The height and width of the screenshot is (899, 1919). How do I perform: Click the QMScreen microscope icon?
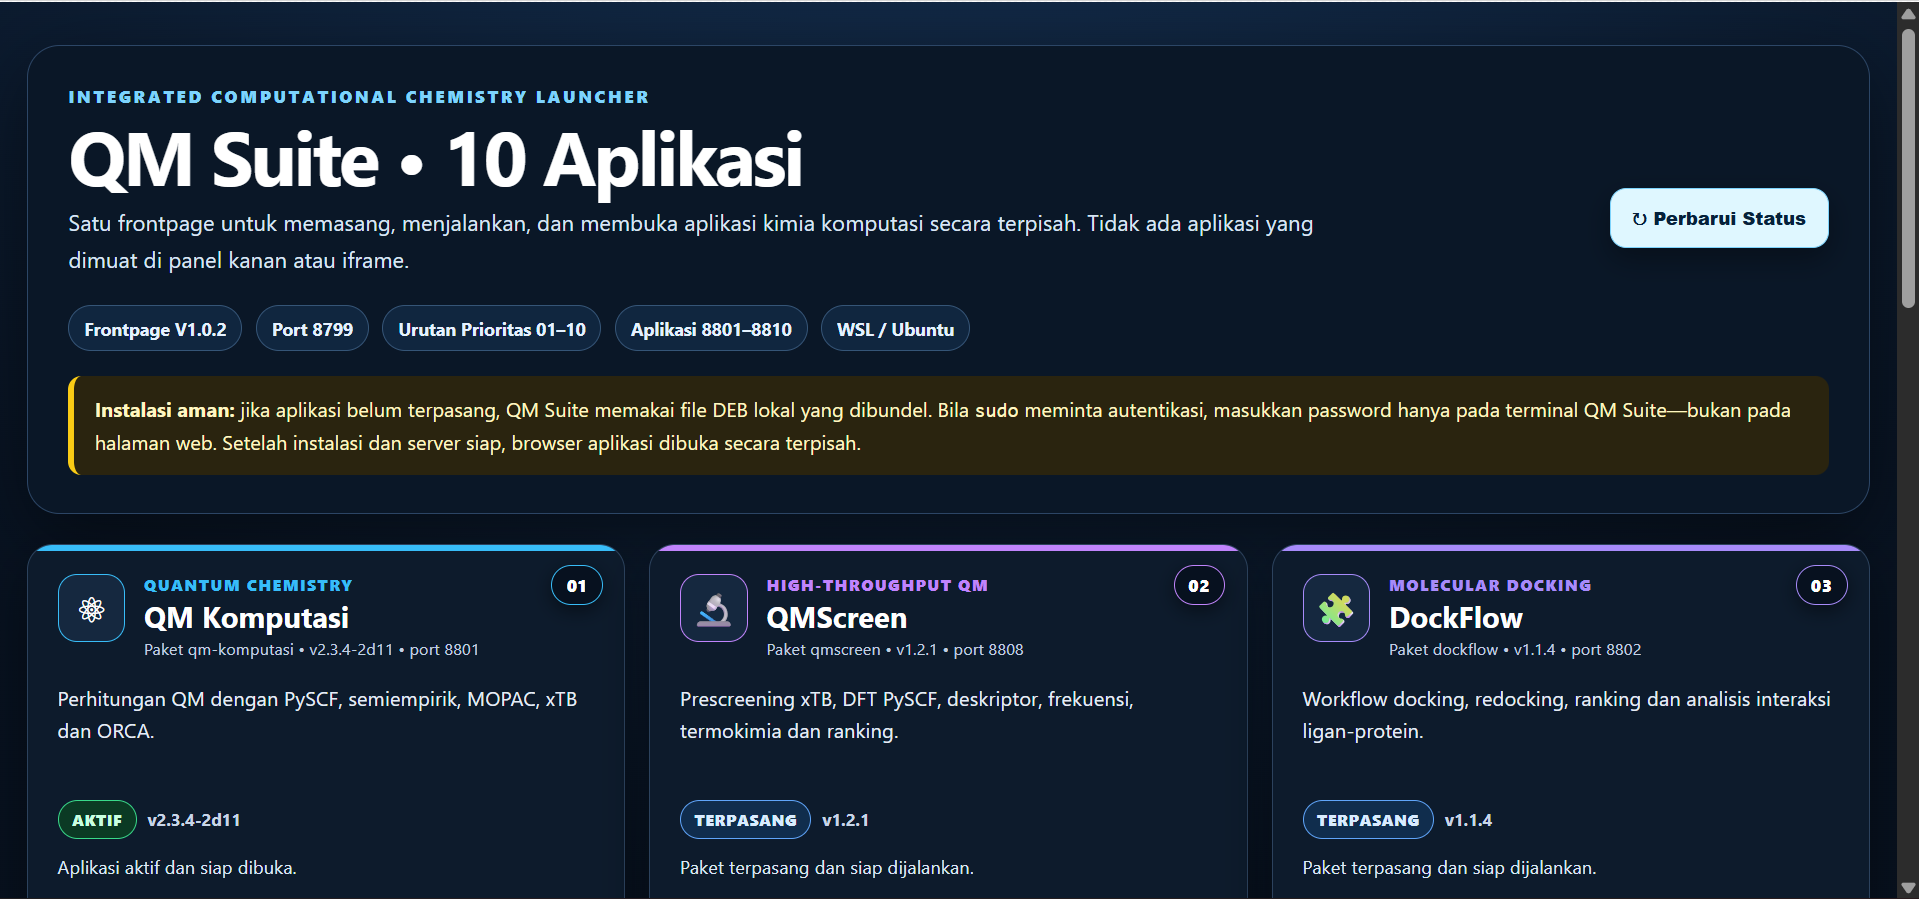714,608
